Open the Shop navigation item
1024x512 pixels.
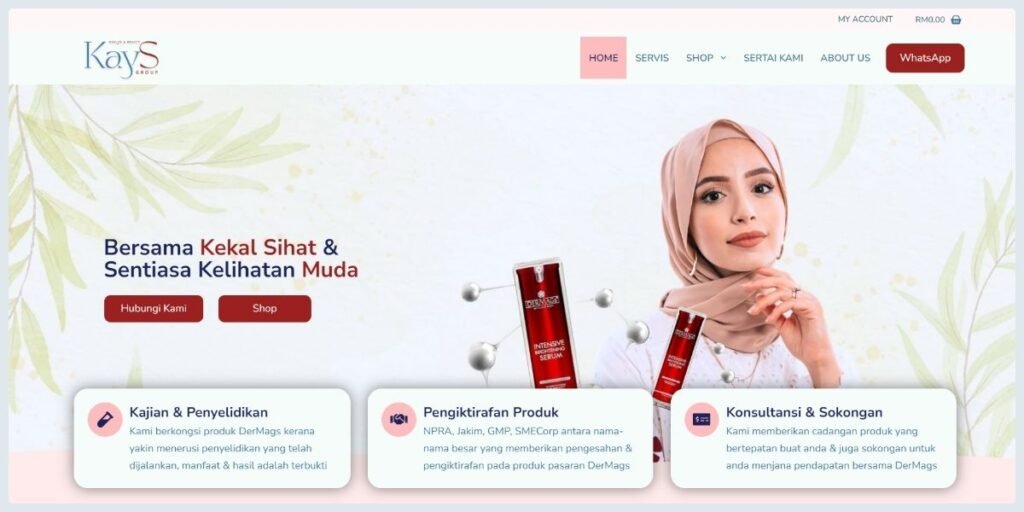pos(699,58)
